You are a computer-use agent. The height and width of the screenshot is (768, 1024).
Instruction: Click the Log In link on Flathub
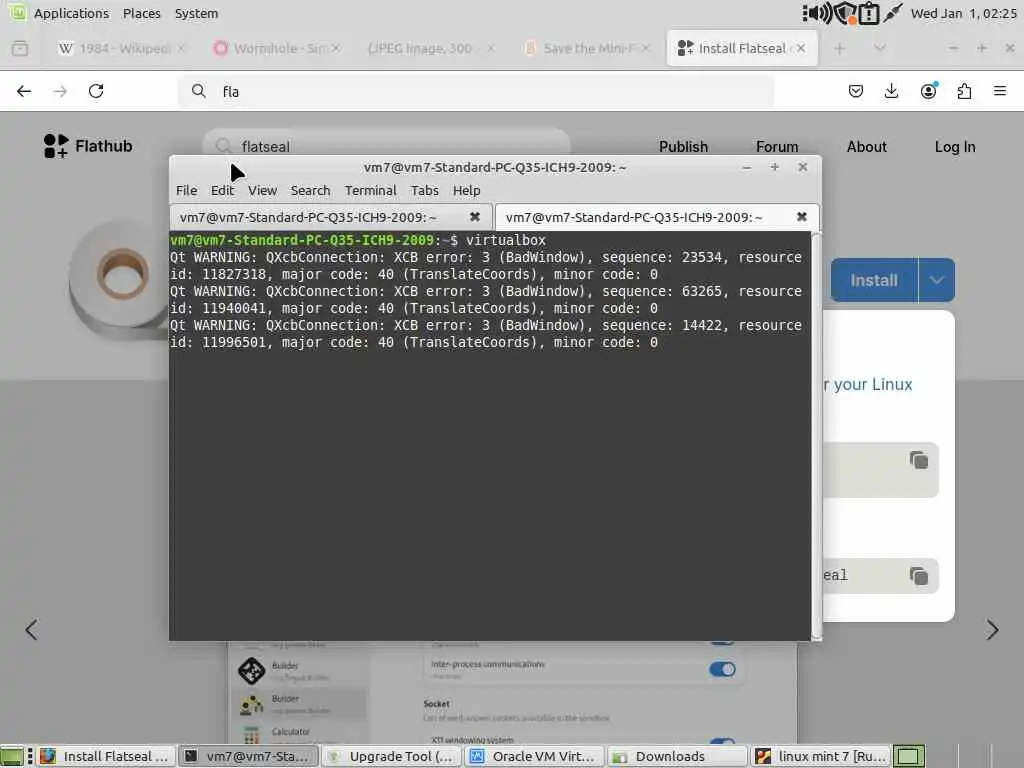955,146
